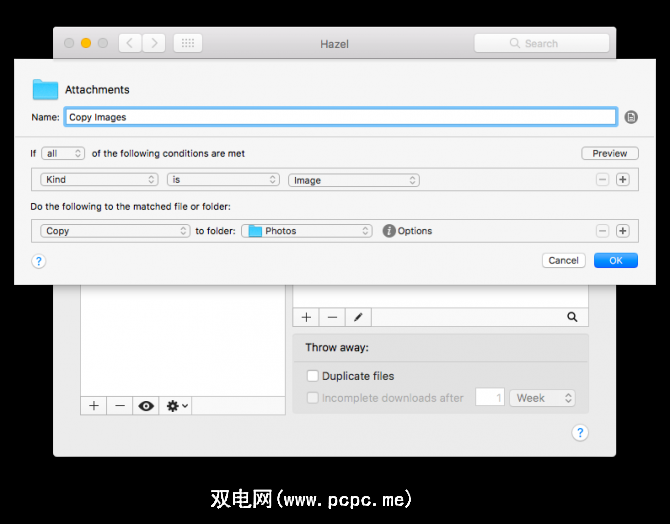Open help in the Hazel main window
Viewport: 670px width, 524px height.
click(580, 433)
